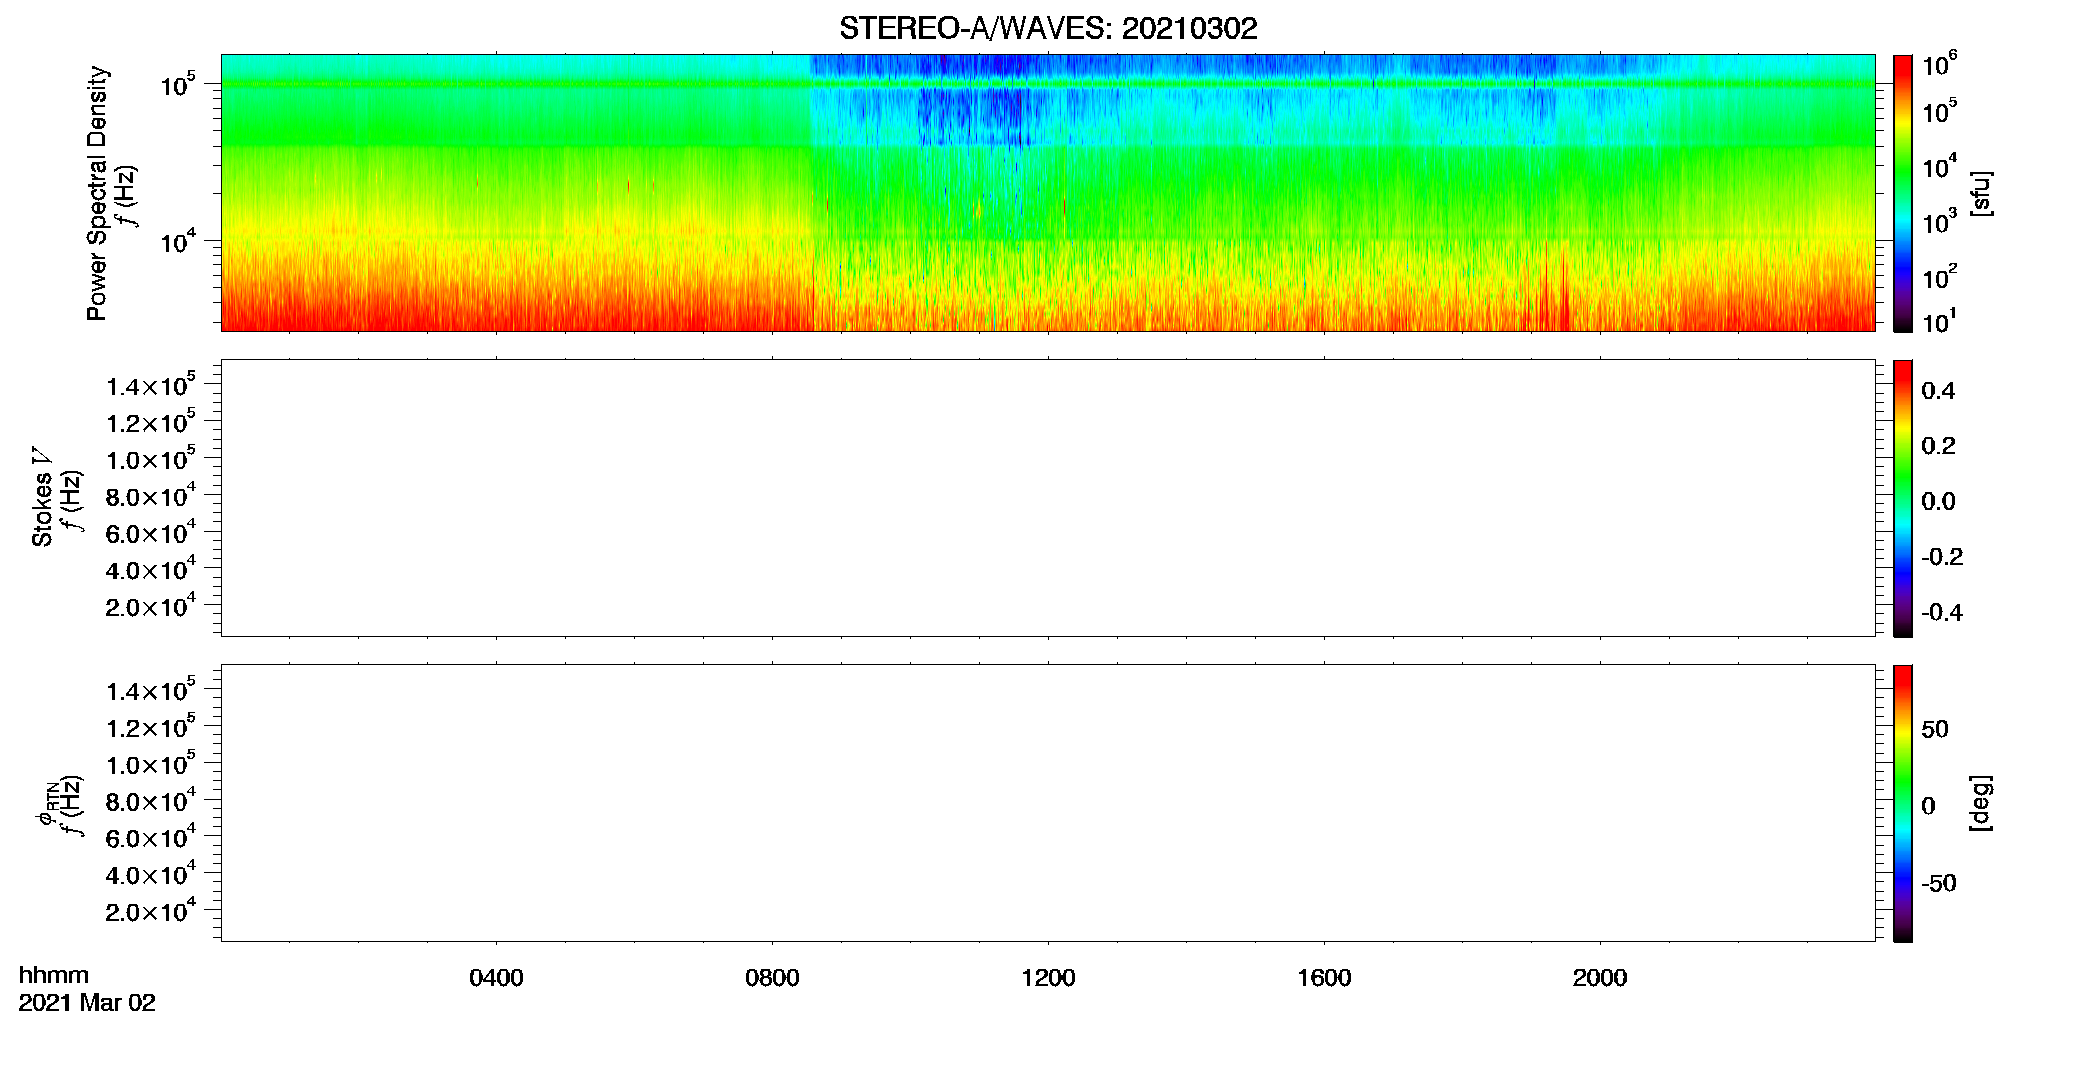Click the empty phi RTN plot panel
Image resolution: width=2096 pixels, height=1080 pixels.
click(x=1048, y=803)
